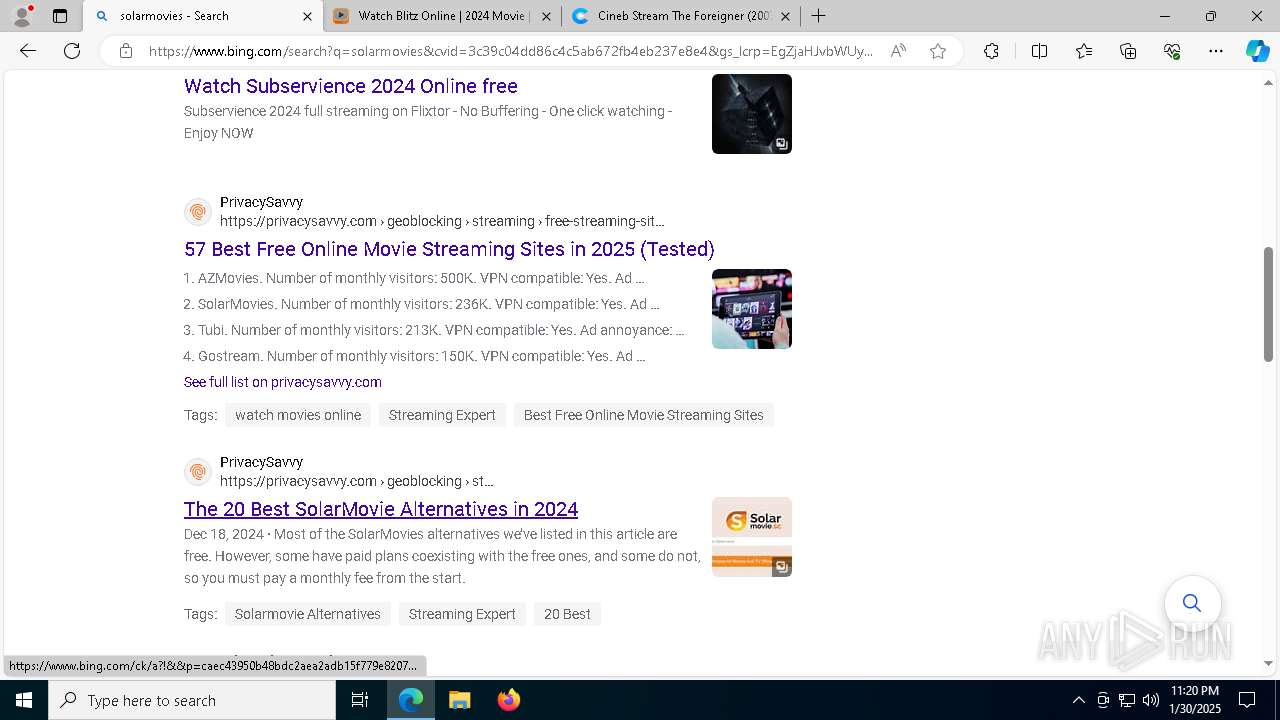Open network status tray icon

pyautogui.click(x=1127, y=700)
